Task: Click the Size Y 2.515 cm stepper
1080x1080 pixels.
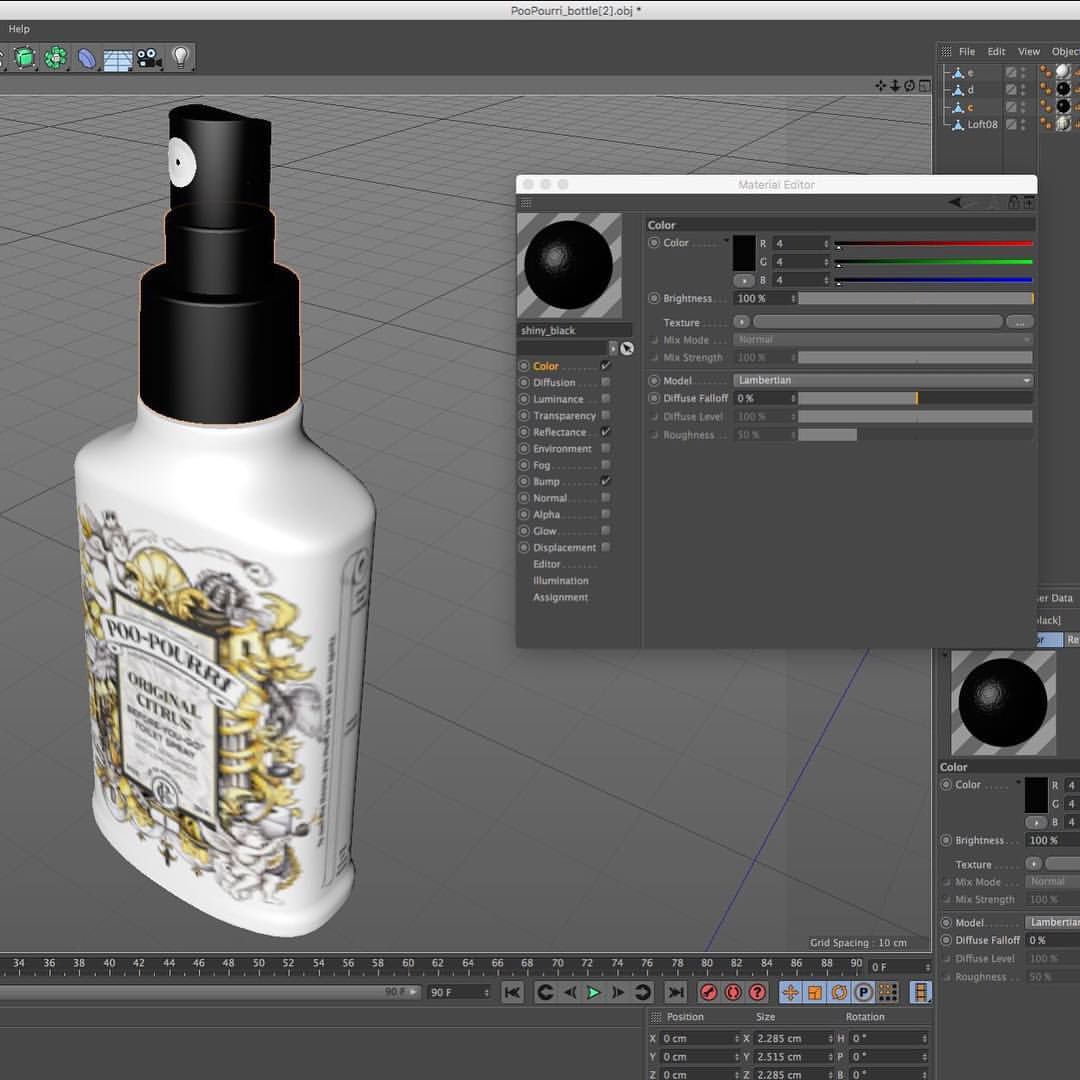Action: point(831,1057)
